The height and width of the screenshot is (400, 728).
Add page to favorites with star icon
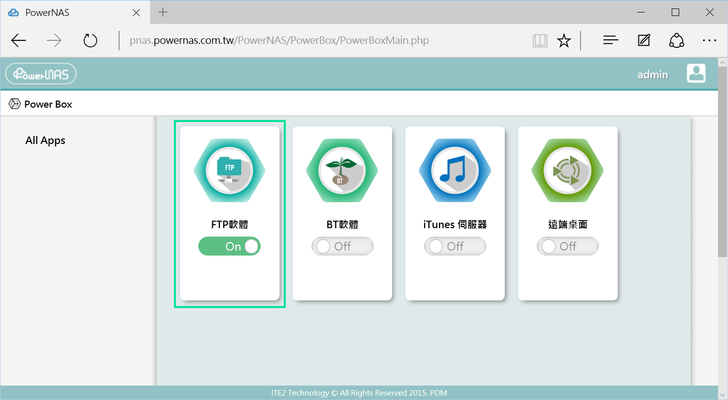(x=564, y=41)
